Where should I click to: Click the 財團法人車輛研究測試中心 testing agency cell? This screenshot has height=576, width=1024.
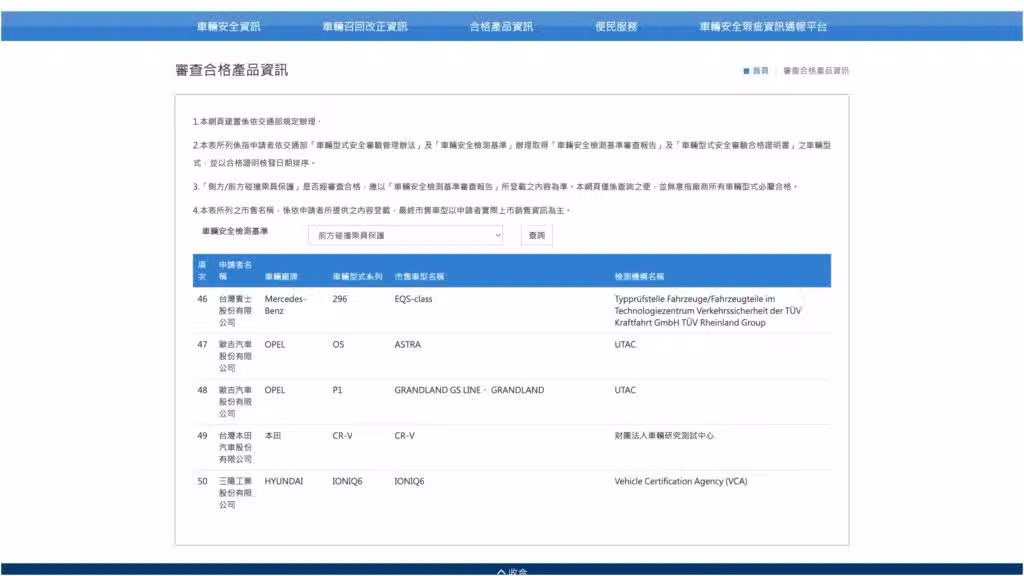pyautogui.click(x=664, y=436)
